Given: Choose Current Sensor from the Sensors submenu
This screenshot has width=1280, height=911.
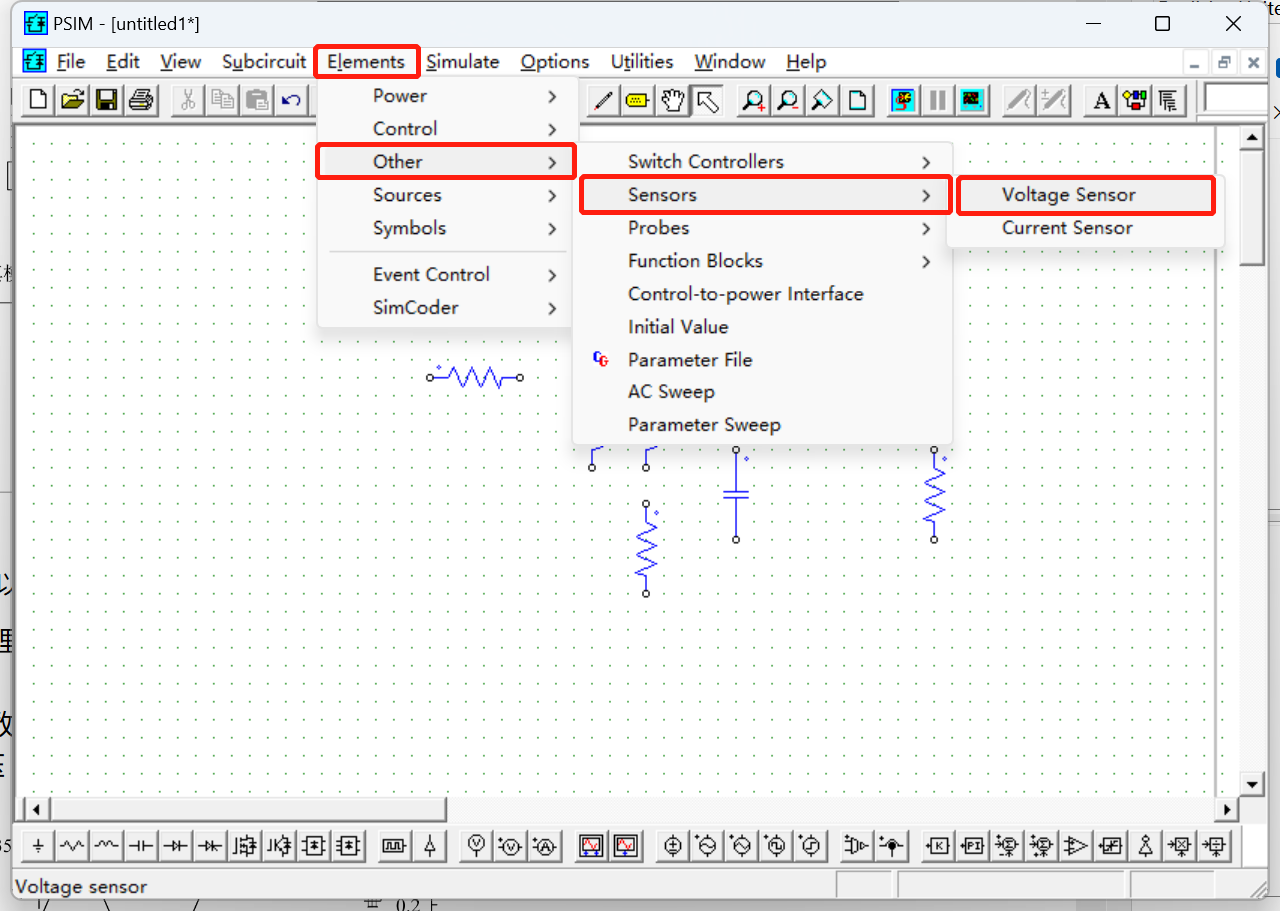Looking at the screenshot, I should pyautogui.click(x=1085, y=228).
